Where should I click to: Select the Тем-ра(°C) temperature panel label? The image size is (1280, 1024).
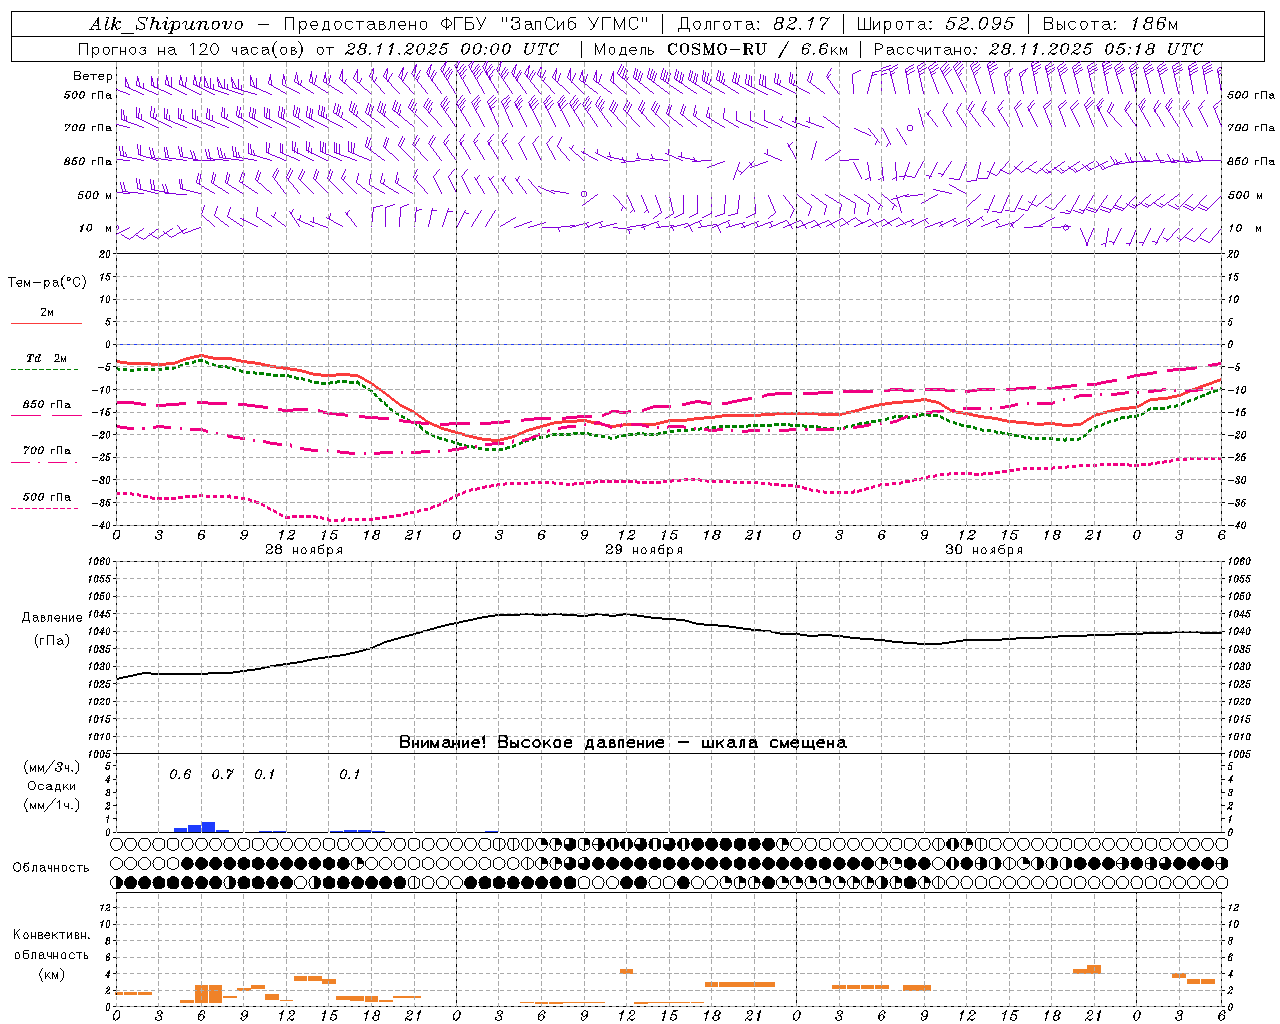tap(47, 283)
